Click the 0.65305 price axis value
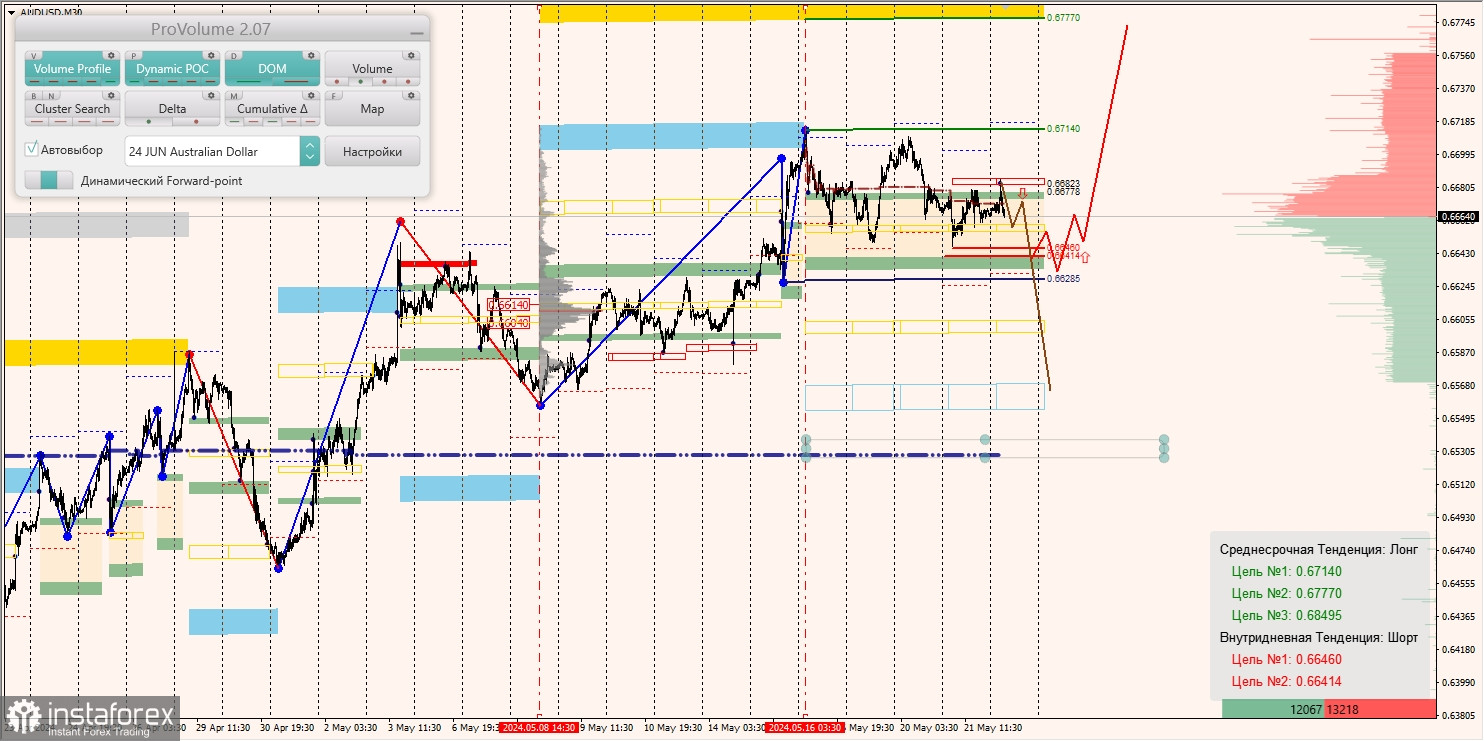The height and width of the screenshot is (741, 1484). (1458, 452)
